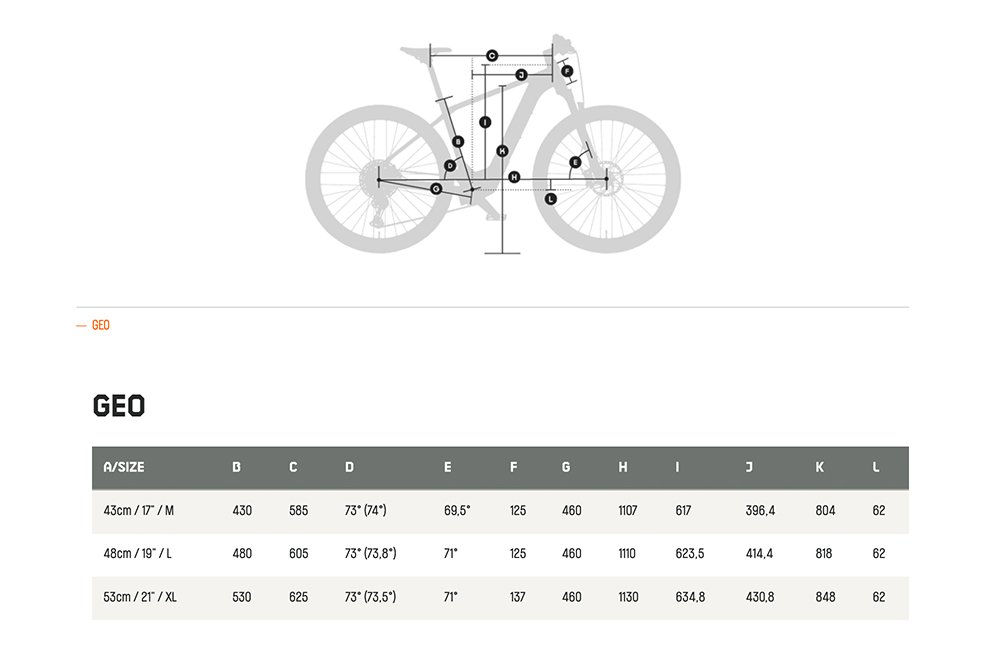Image resolution: width=1000 pixels, height=650 pixels.
Task: Click the A/SIZE column header
Action: [124, 467]
